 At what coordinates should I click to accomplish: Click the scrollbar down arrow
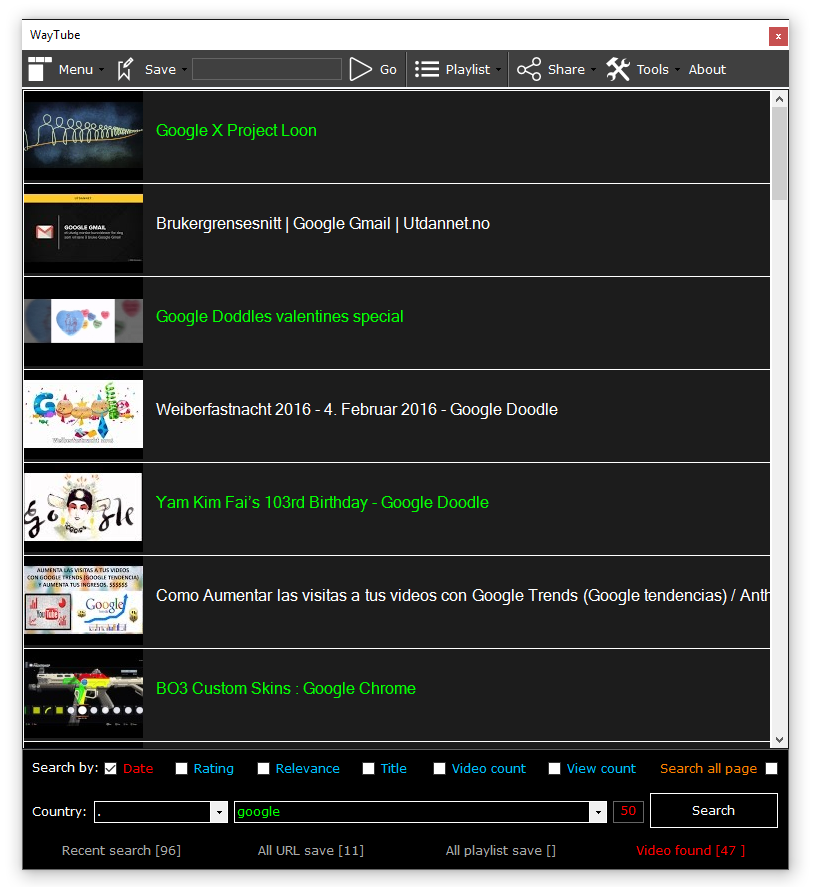pos(780,740)
